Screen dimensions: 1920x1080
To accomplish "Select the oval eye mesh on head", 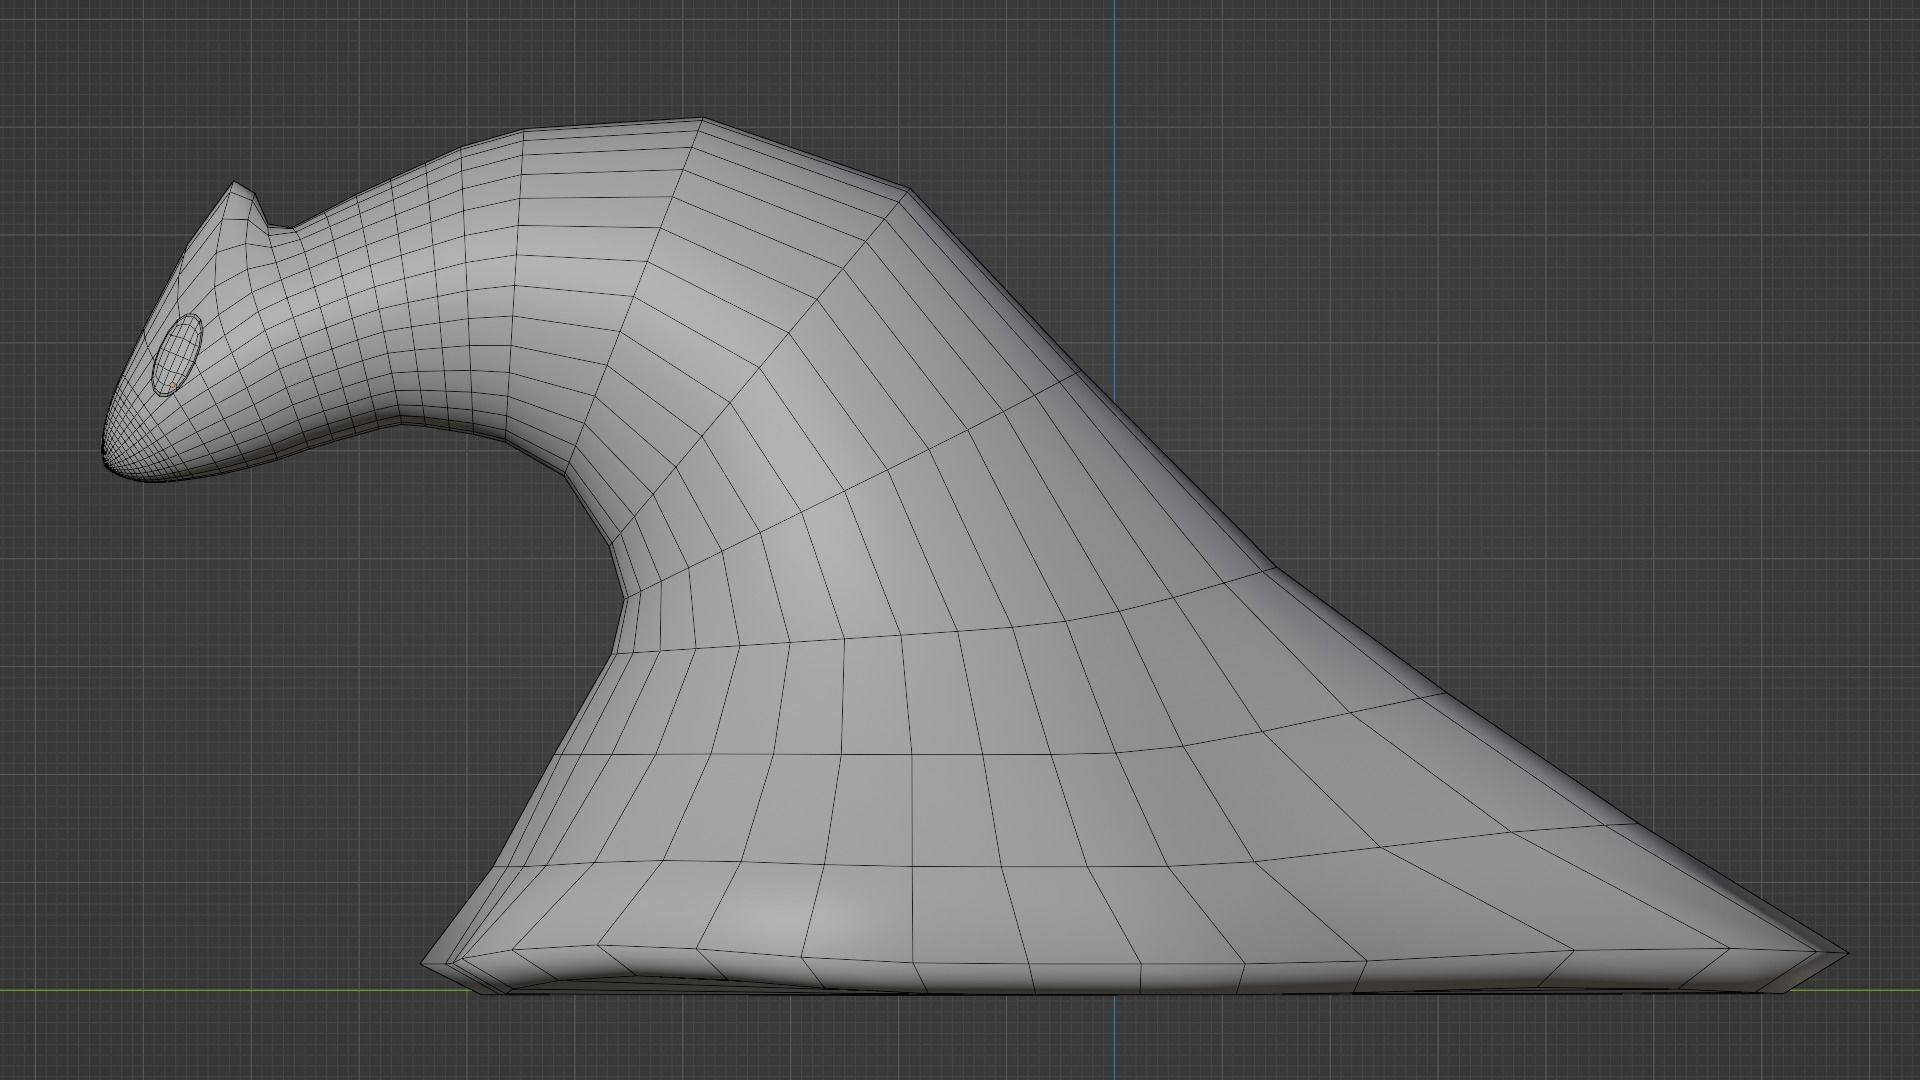I will 178,355.
